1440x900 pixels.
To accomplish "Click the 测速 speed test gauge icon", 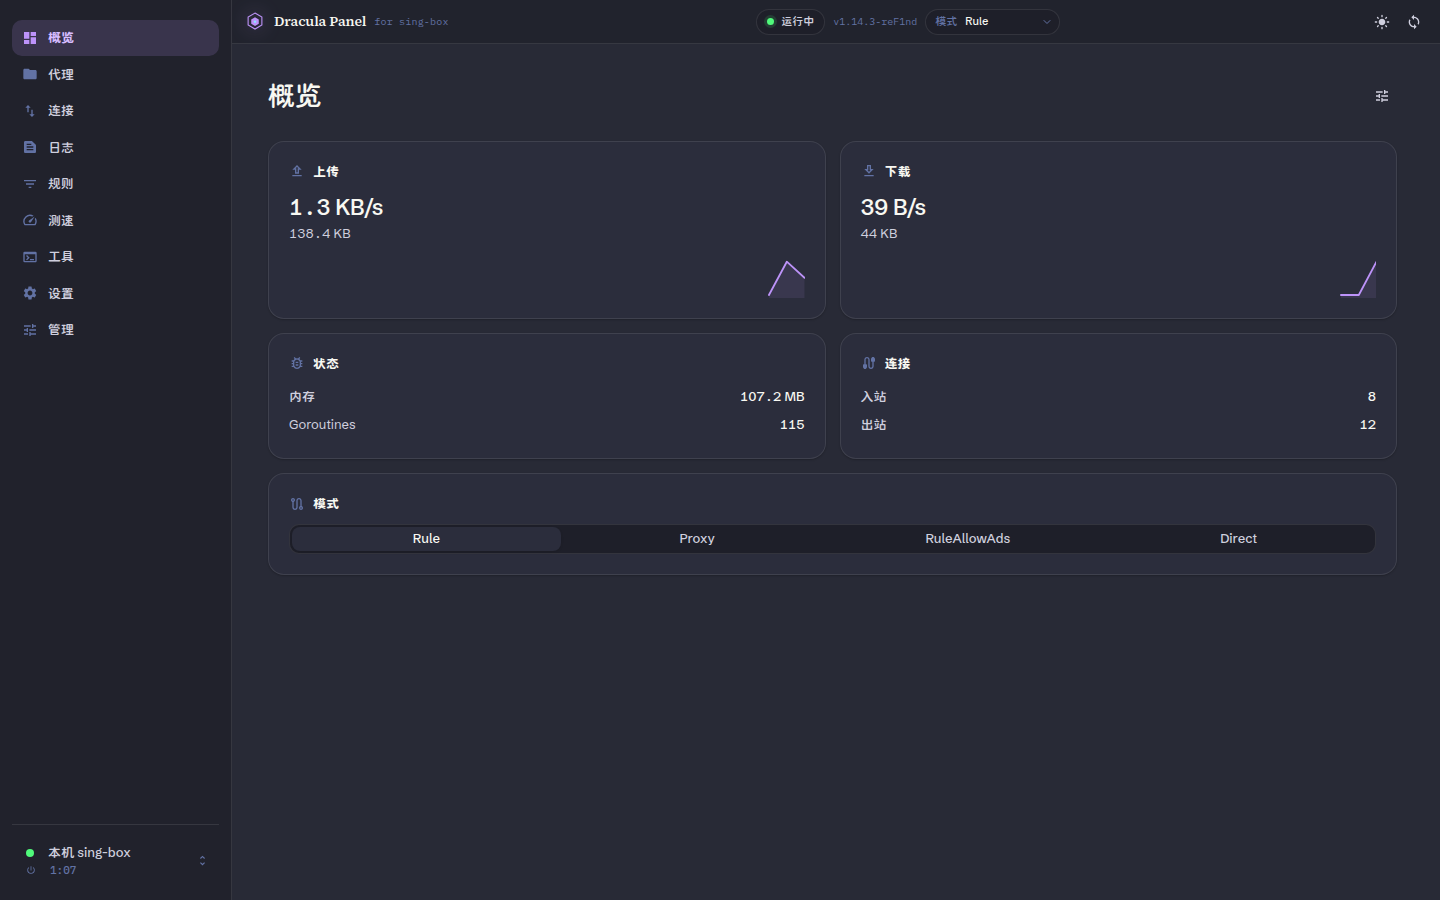I will pyautogui.click(x=30, y=220).
